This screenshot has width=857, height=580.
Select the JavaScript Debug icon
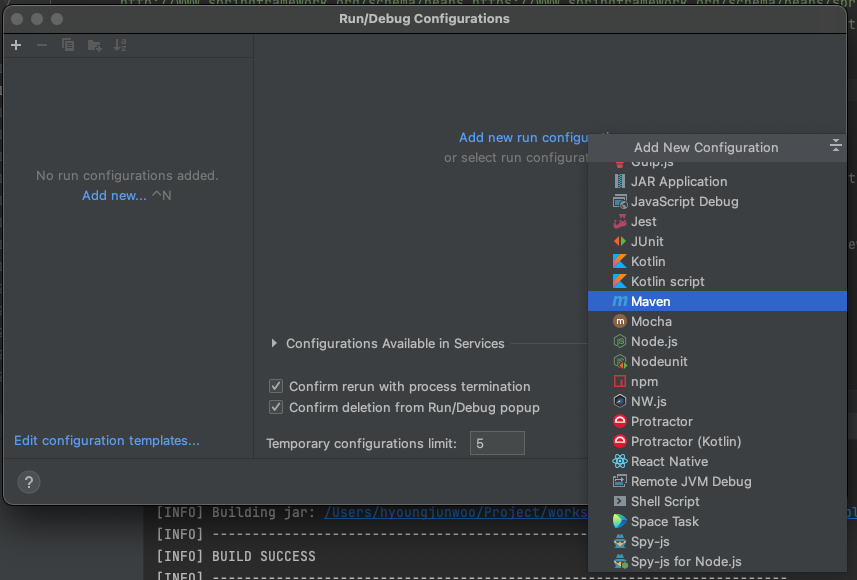pos(619,201)
